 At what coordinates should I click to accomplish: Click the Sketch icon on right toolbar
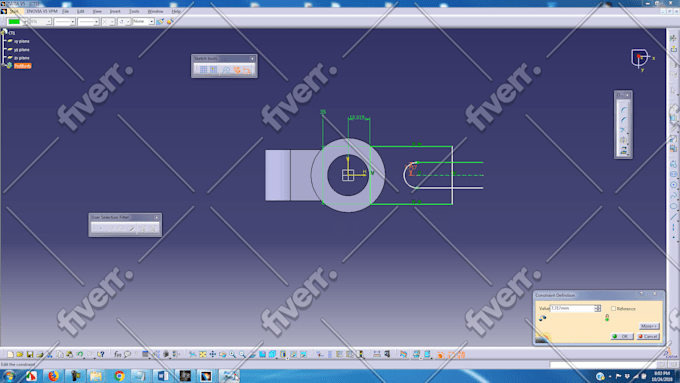tap(673, 39)
